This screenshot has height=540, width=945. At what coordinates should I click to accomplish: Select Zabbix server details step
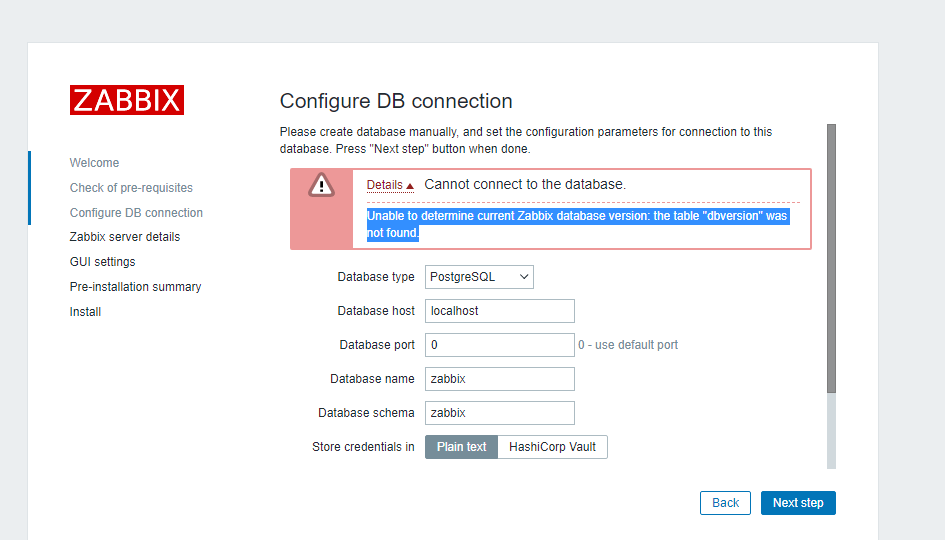point(125,237)
